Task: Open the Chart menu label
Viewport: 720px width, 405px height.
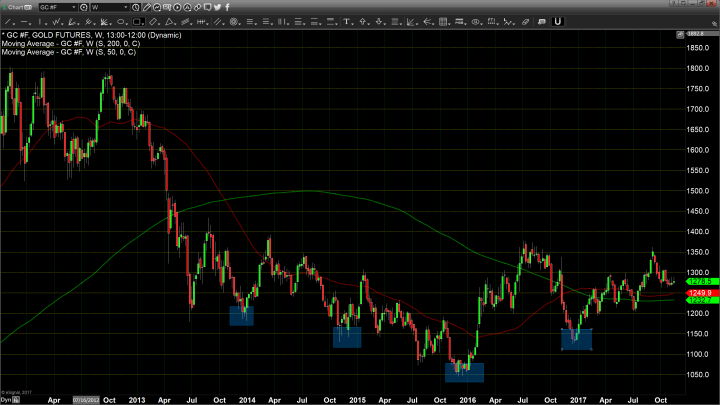Action: (13, 7)
